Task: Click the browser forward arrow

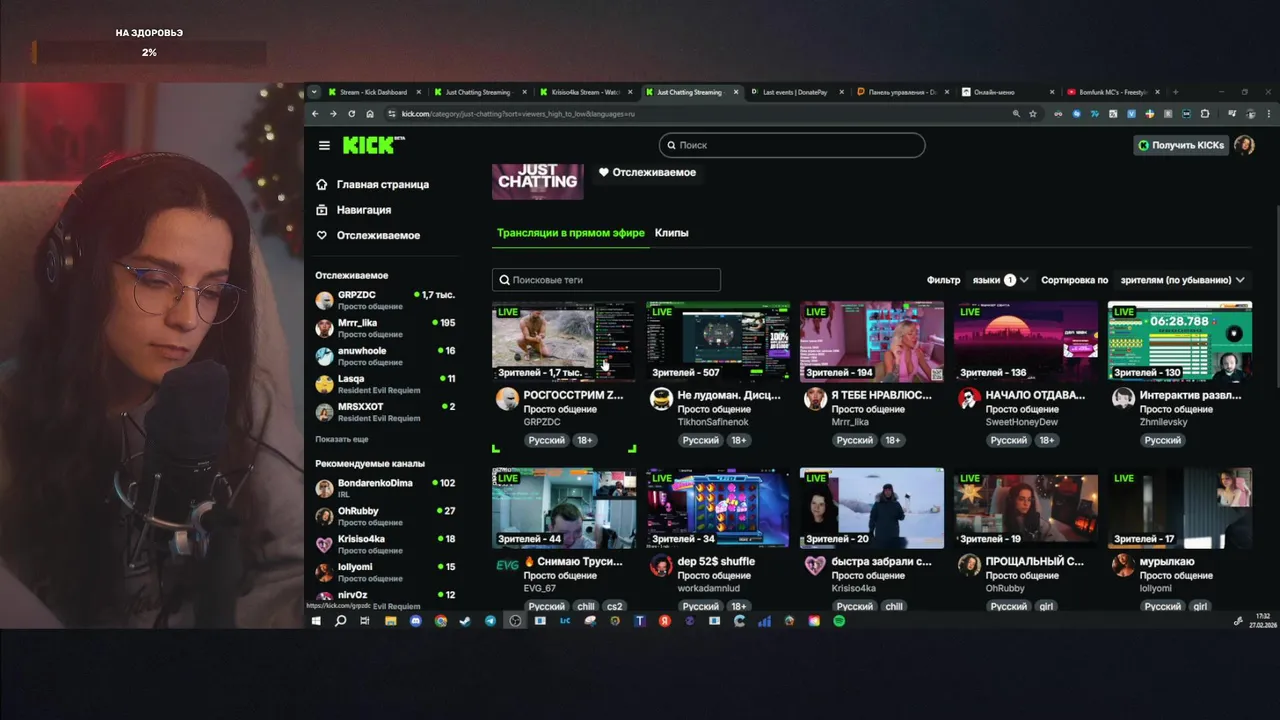Action: 334,114
